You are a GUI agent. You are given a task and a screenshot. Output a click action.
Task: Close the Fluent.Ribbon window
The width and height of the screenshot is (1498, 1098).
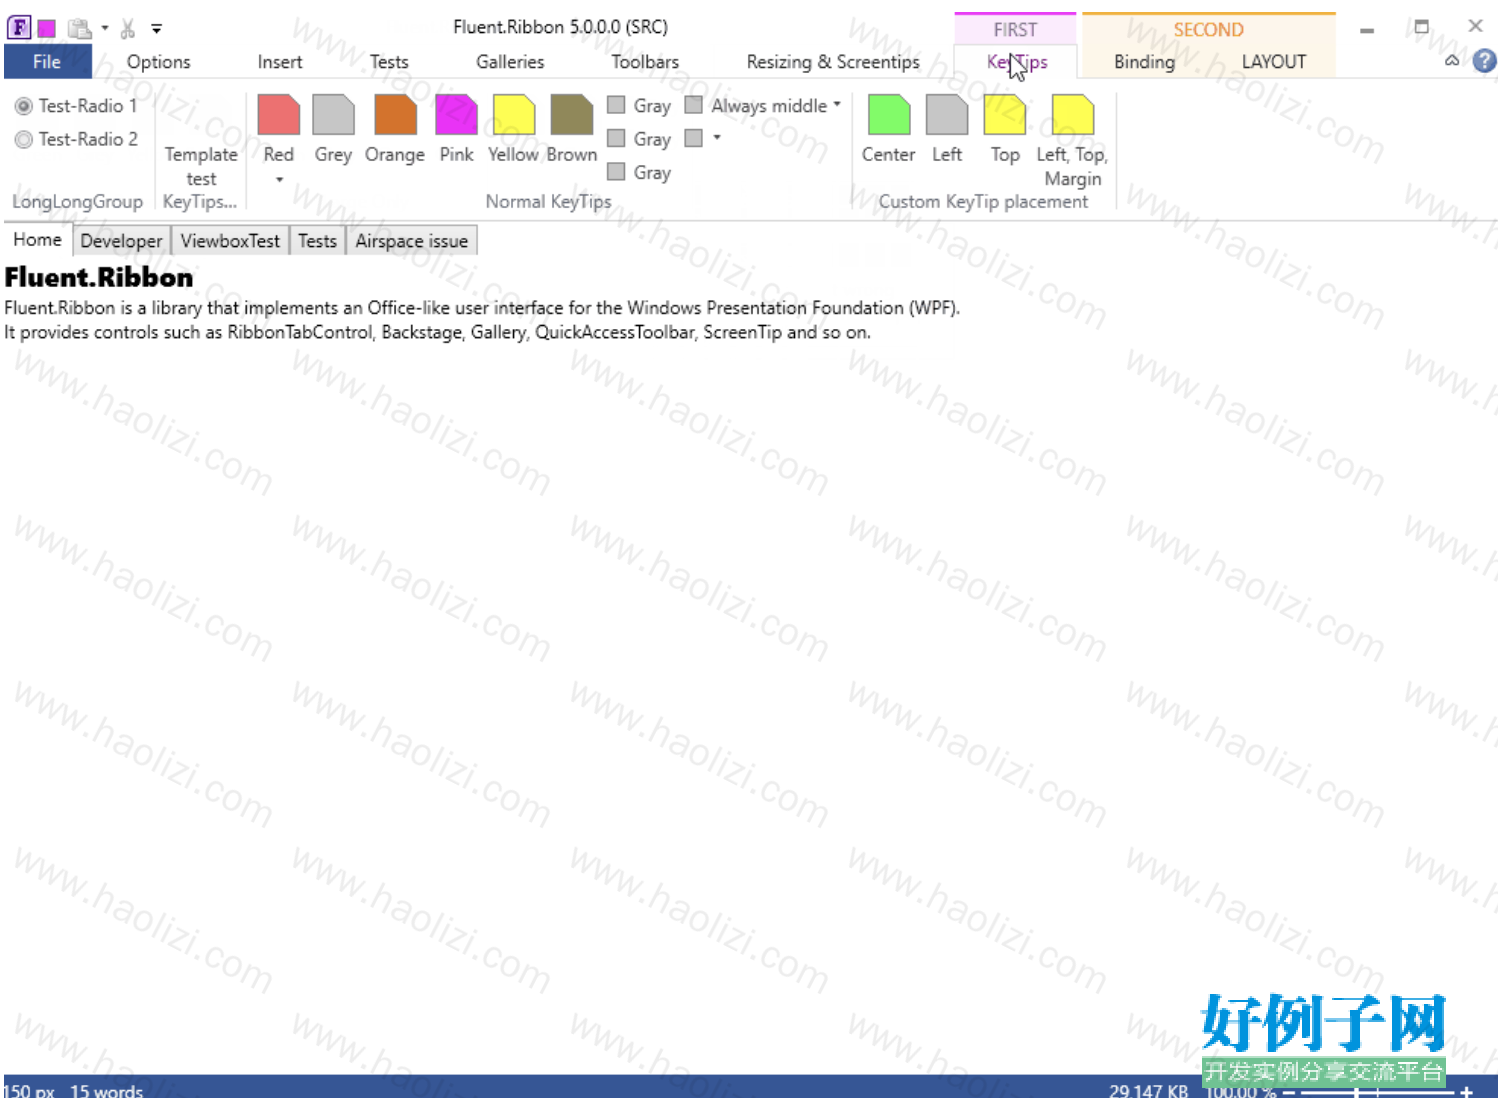[x=1475, y=26]
